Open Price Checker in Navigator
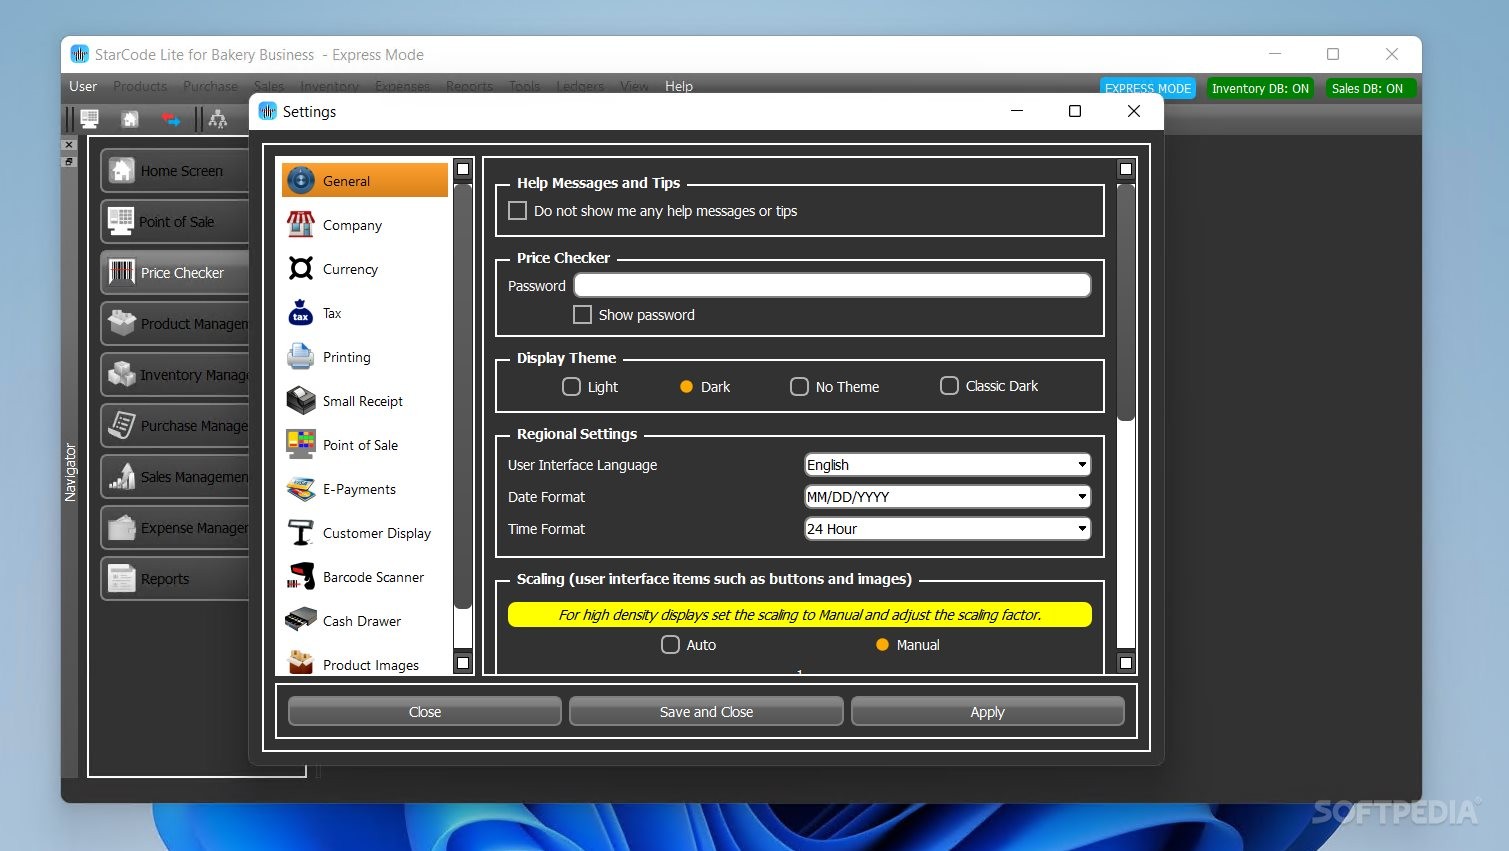 pyautogui.click(x=175, y=273)
